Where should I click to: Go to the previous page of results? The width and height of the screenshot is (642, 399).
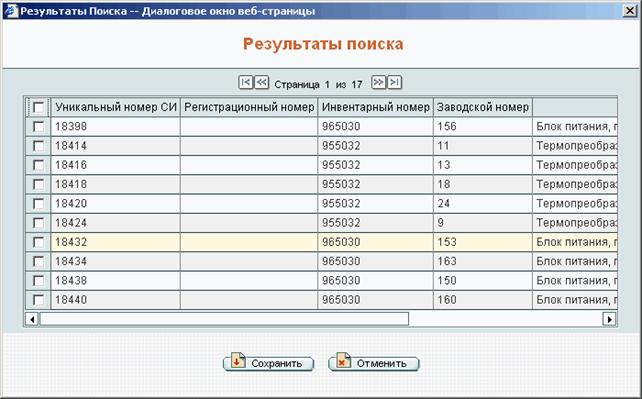tap(261, 82)
